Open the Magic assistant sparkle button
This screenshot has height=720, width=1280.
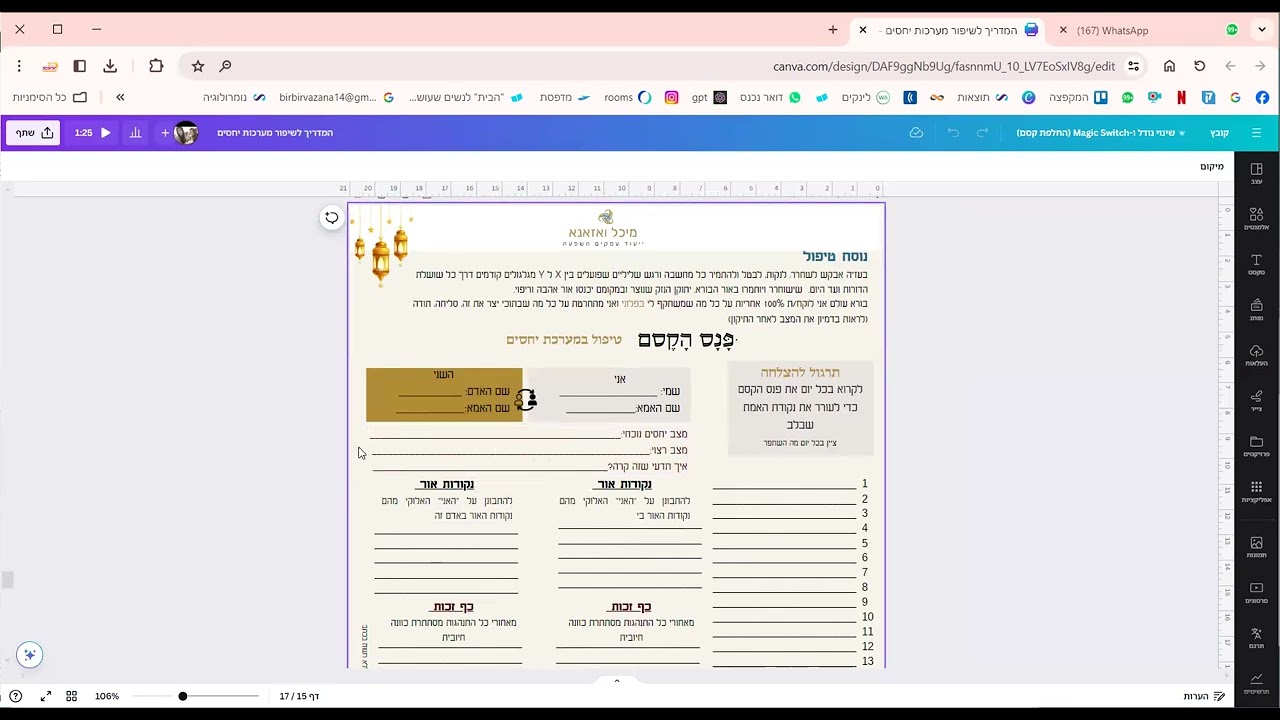pyautogui.click(x=29, y=655)
